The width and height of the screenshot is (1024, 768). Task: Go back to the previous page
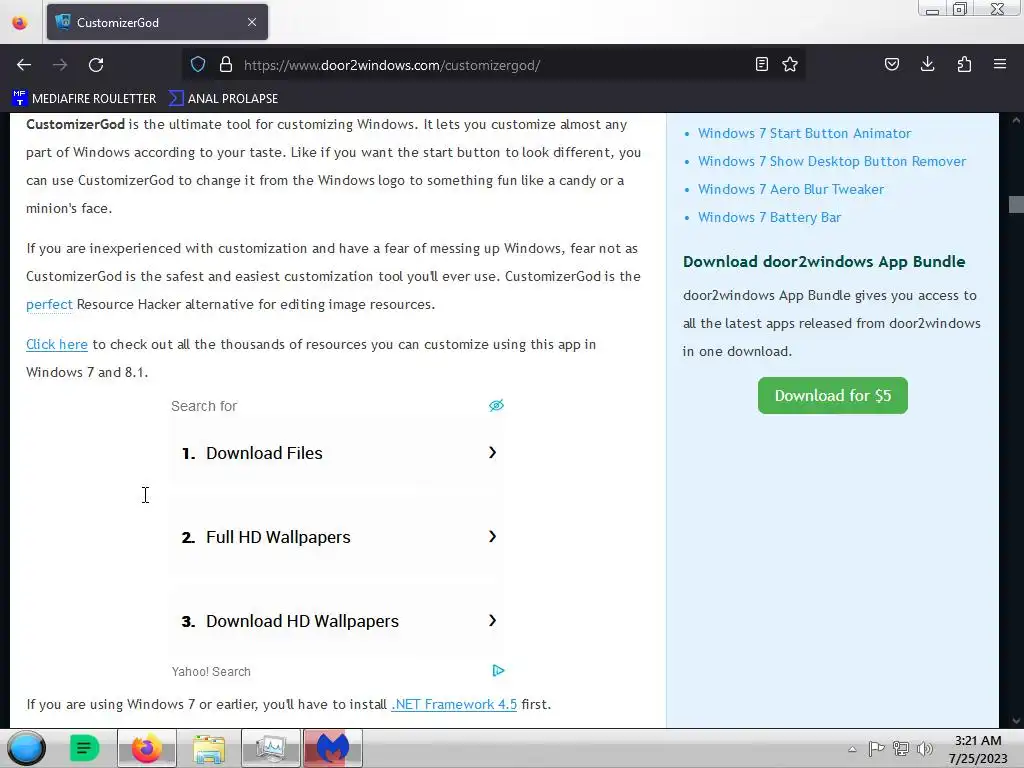pyautogui.click(x=24, y=65)
